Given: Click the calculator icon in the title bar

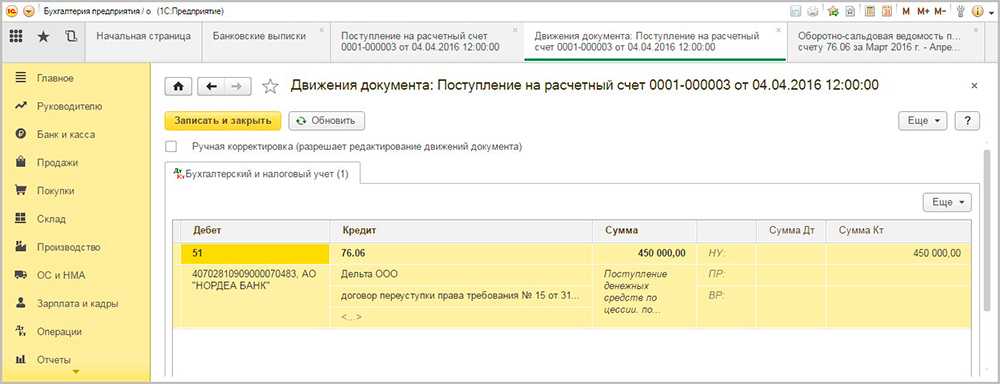Looking at the screenshot, I should (869, 11).
